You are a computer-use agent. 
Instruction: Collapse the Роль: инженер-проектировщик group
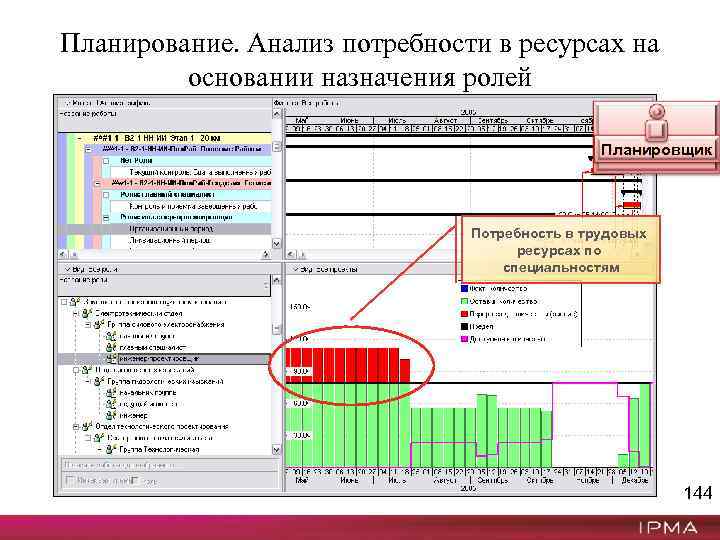(106, 217)
